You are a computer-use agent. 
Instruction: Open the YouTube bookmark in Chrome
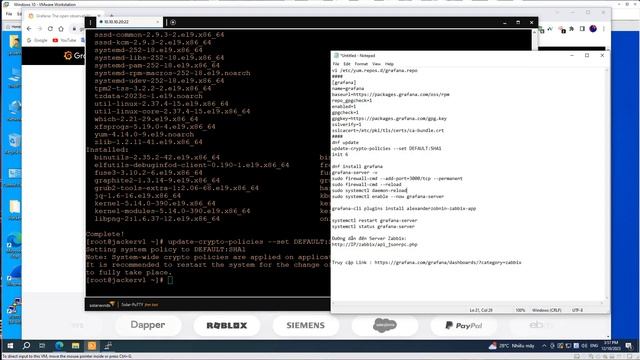point(64,40)
